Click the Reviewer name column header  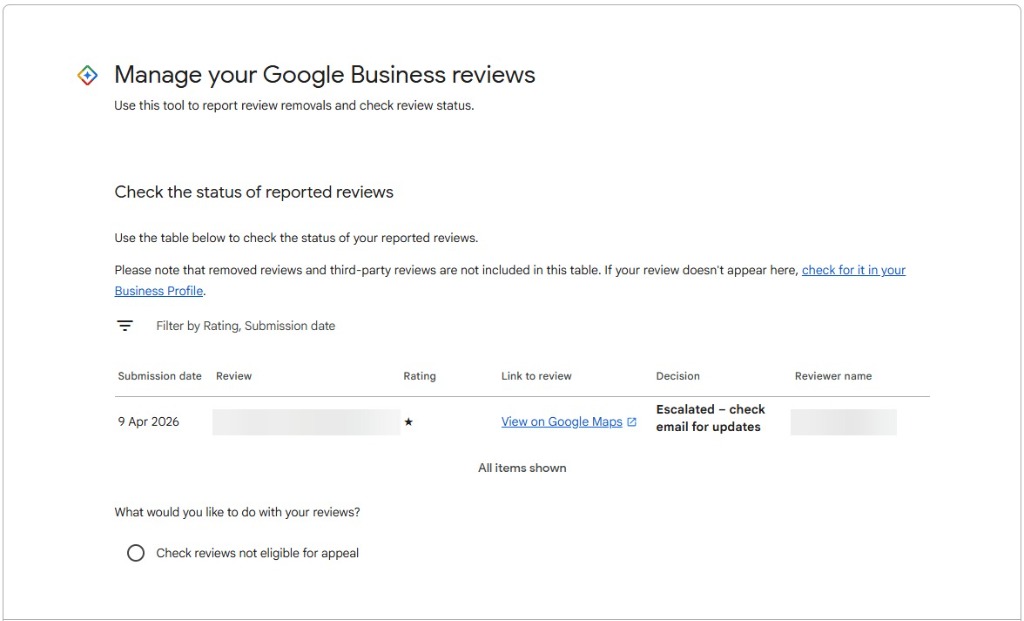pos(833,376)
